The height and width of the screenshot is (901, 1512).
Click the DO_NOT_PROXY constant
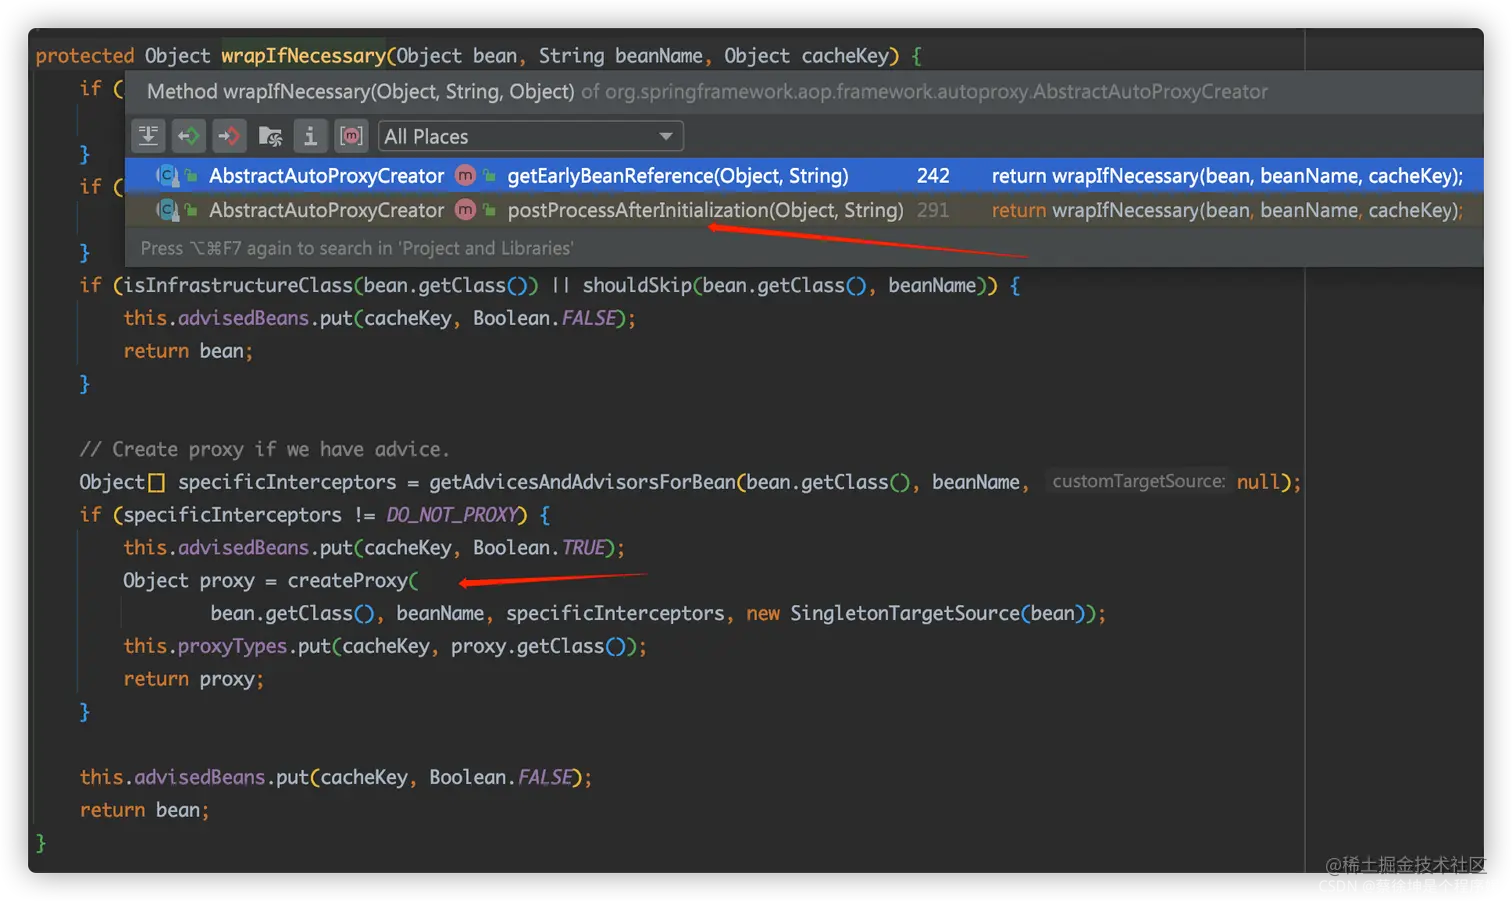tap(452, 515)
